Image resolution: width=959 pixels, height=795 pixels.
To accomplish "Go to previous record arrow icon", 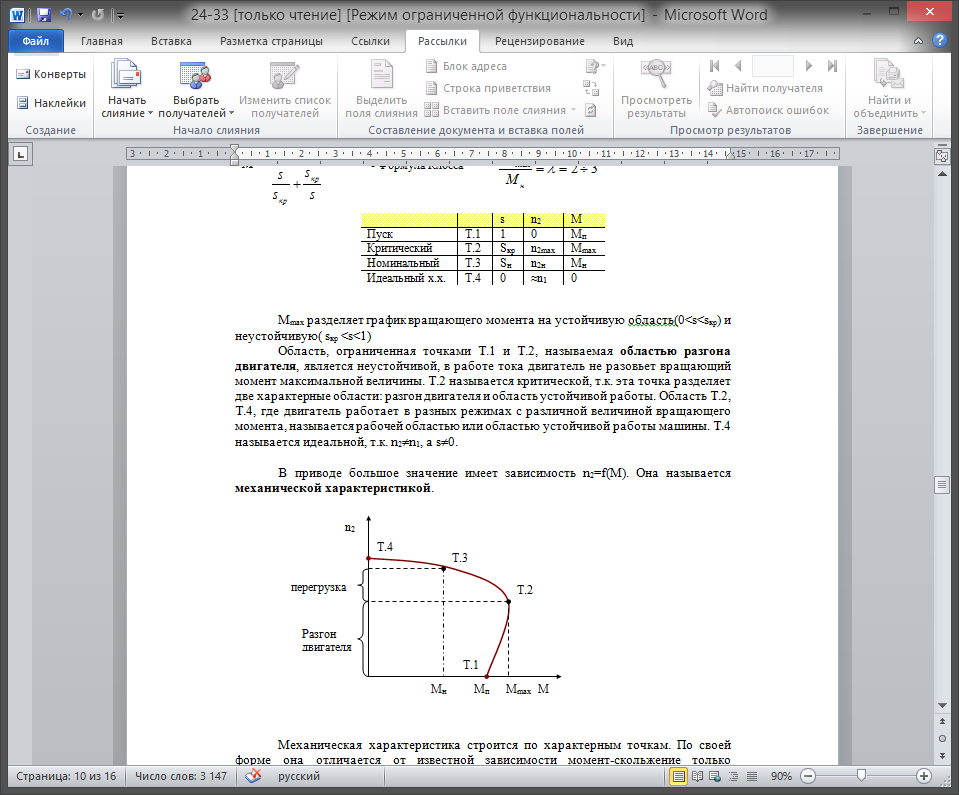I will coord(738,65).
